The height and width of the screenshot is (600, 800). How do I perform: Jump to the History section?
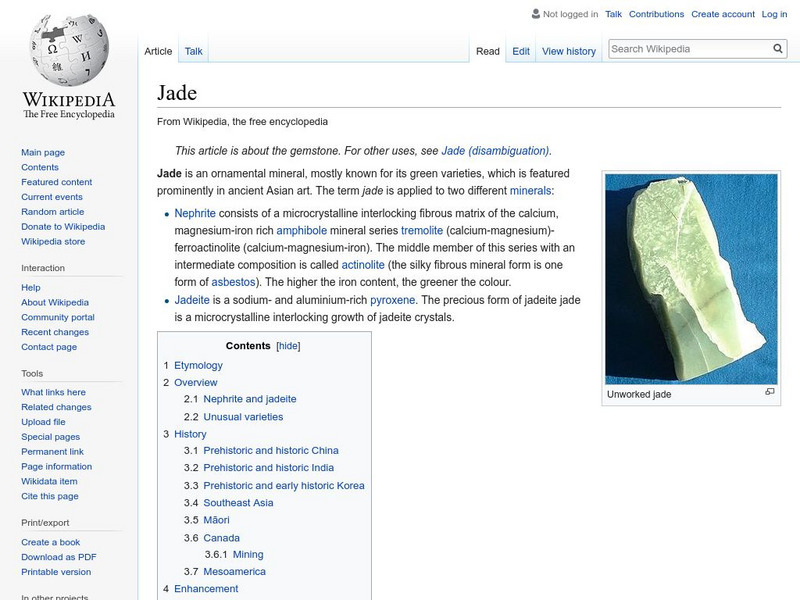(x=190, y=434)
